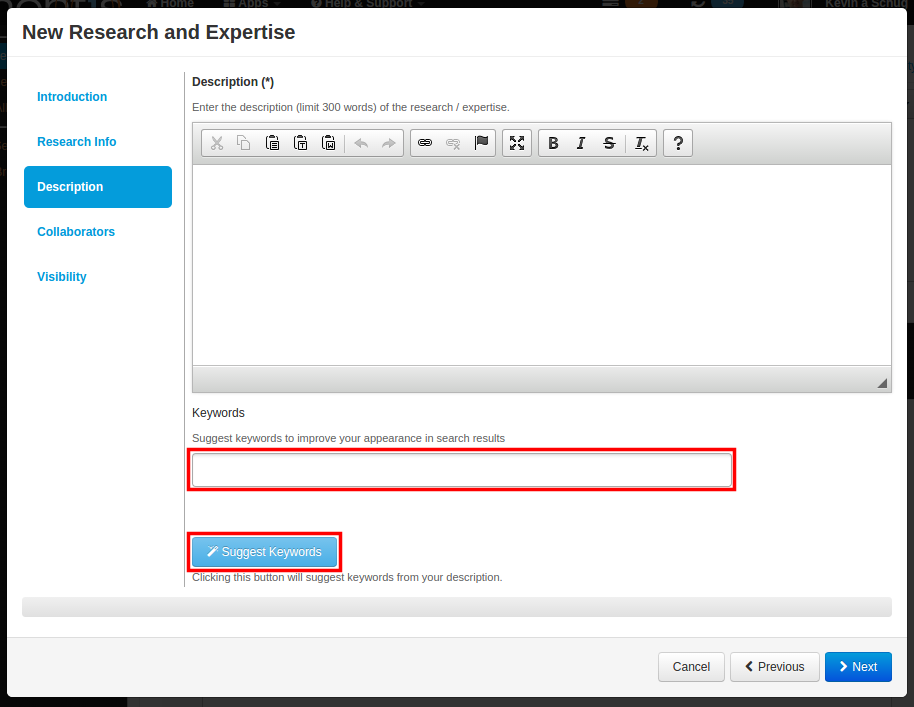Image resolution: width=914 pixels, height=707 pixels.
Task: Click the Suggest Keywords button
Action: (265, 551)
